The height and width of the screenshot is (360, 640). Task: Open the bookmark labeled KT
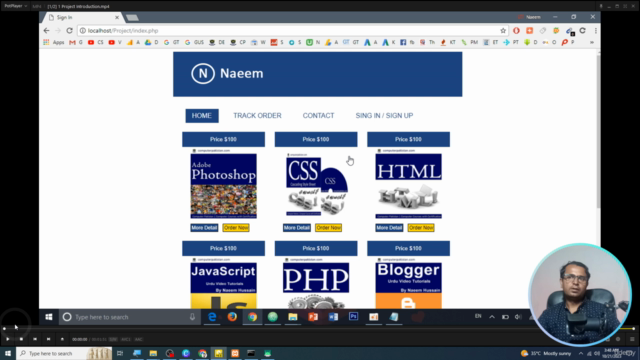(448, 42)
